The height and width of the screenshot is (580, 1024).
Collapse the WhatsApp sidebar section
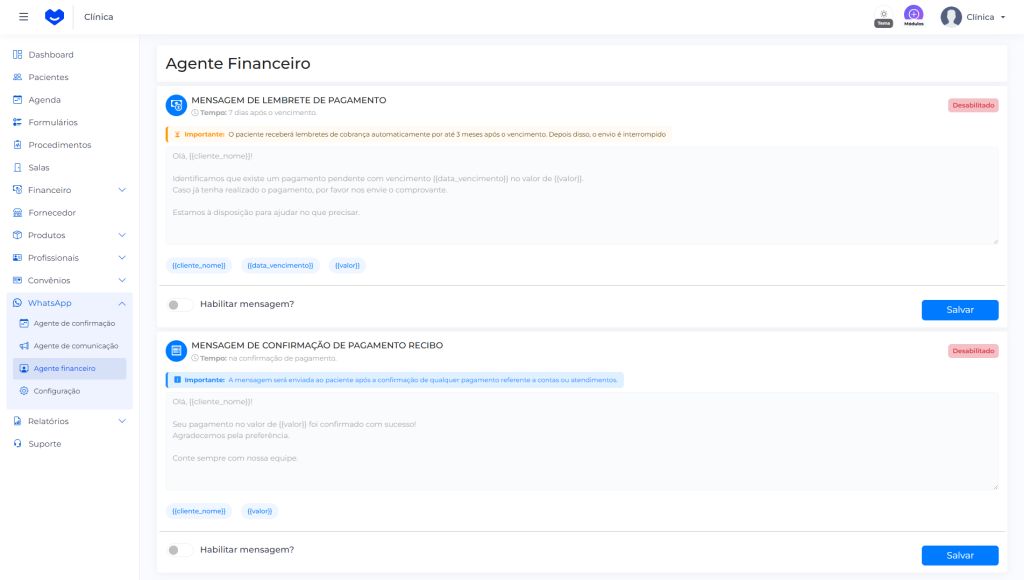pyautogui.click(x=122, y=303)
